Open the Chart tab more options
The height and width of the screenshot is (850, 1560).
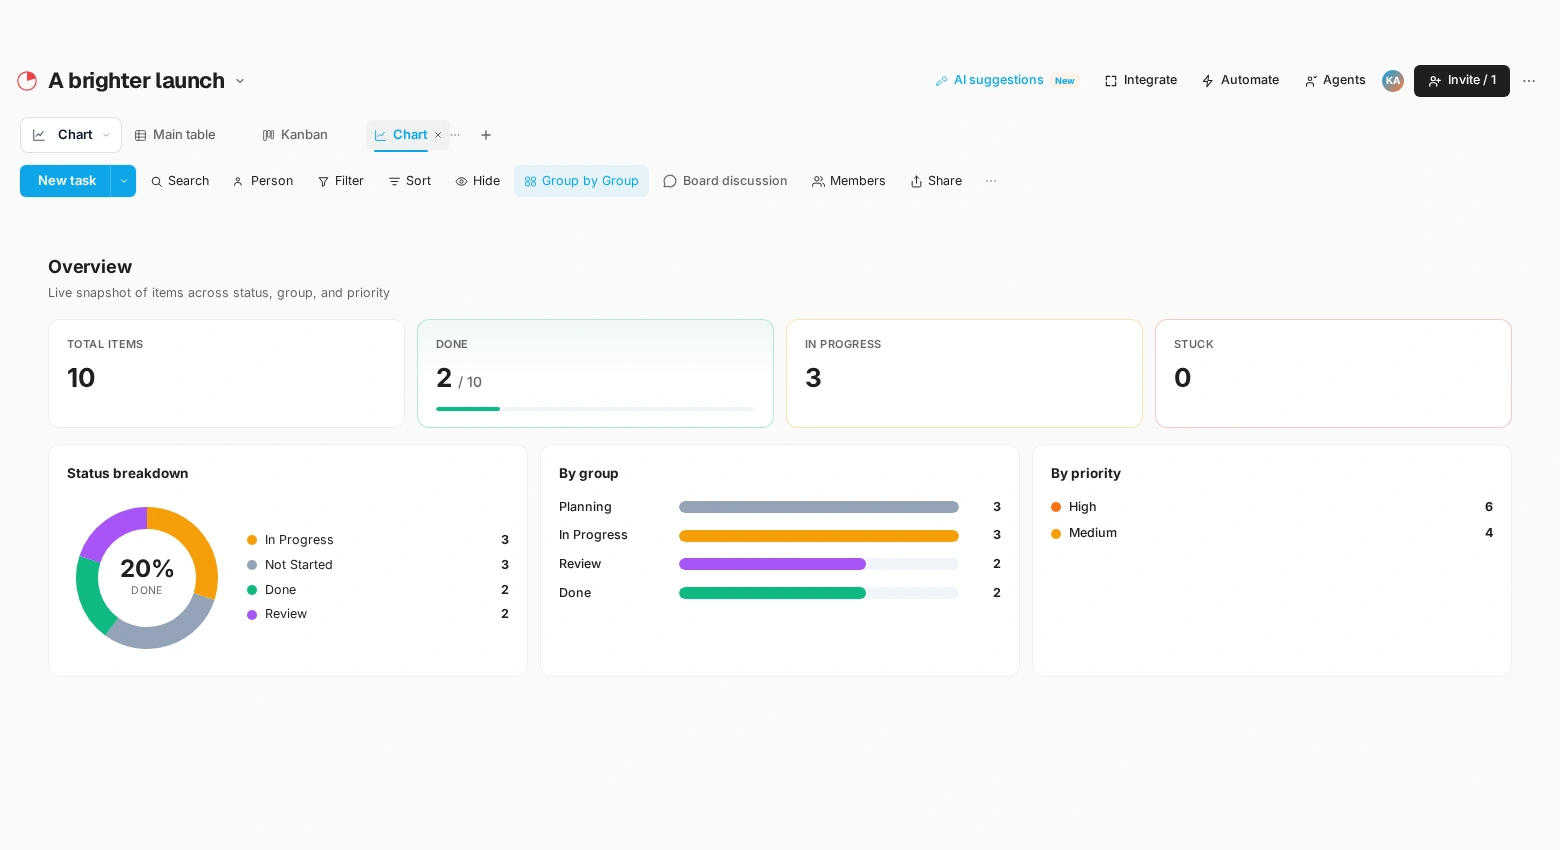455,135
